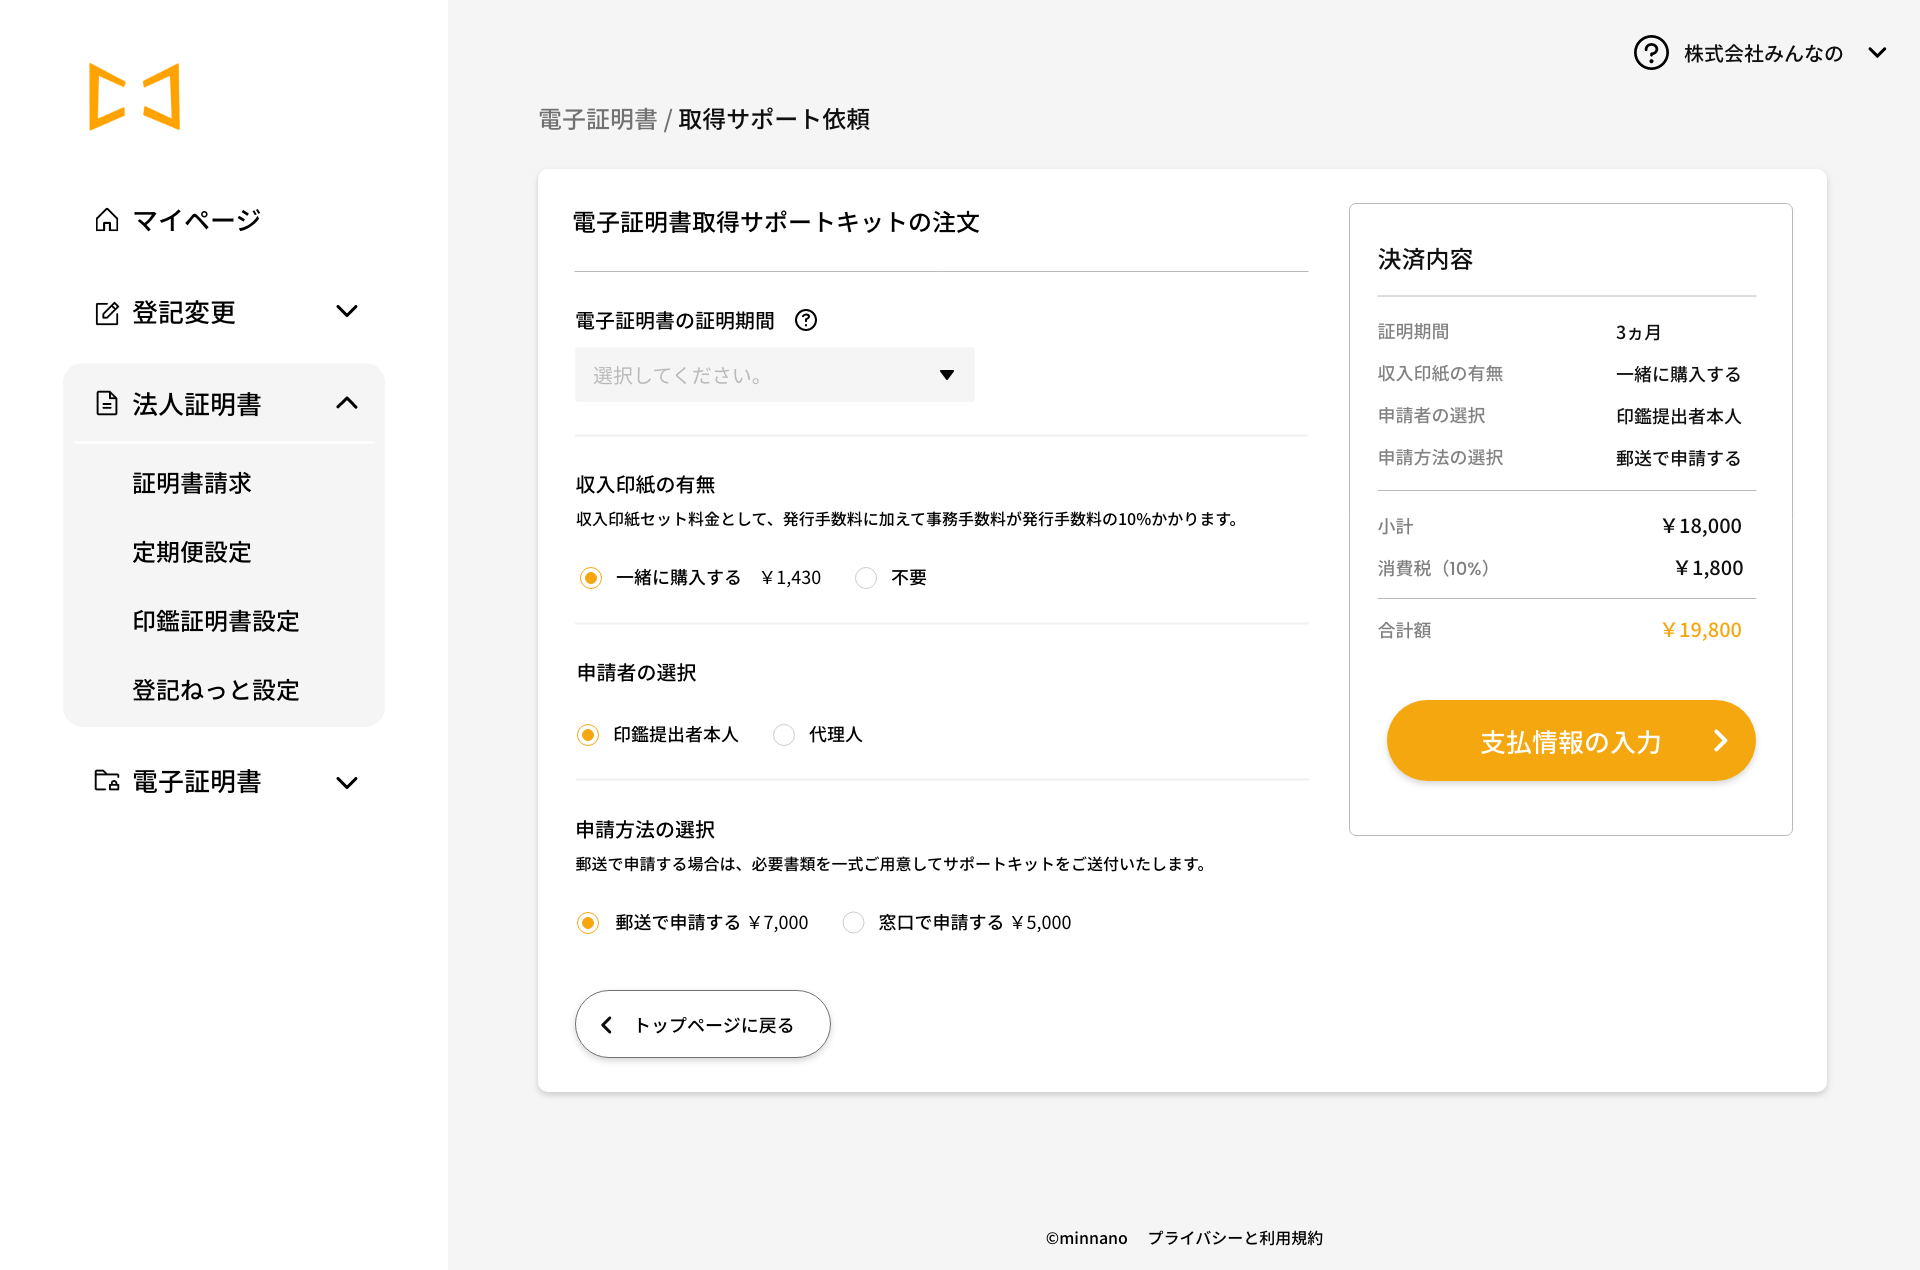Go to 印鑑証明書設定 menu item

tap(216, 622)
